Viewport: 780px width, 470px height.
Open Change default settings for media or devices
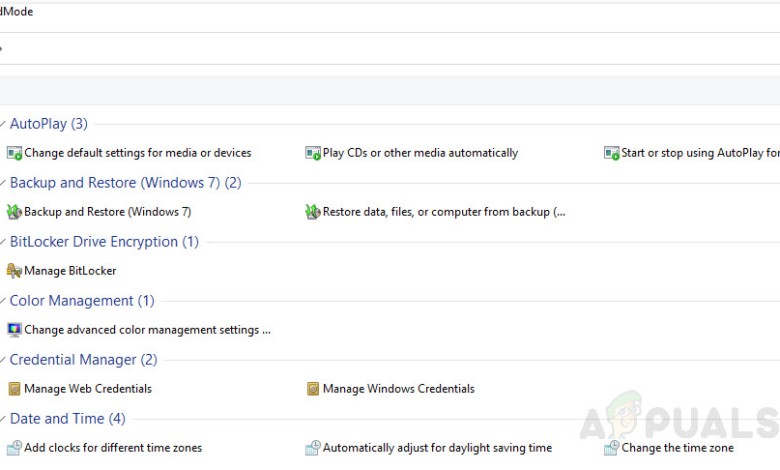click(138, 153)
